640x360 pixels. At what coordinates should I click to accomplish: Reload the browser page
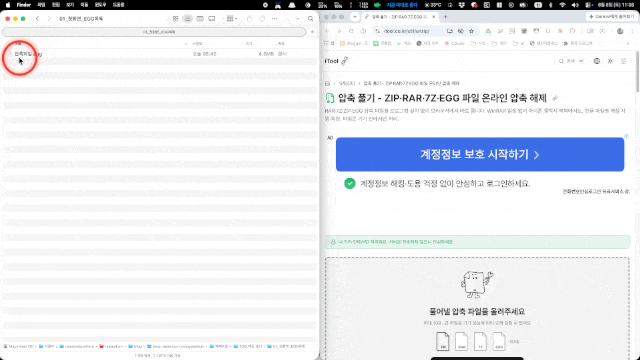pyautogui.click(x=351, y=31)
